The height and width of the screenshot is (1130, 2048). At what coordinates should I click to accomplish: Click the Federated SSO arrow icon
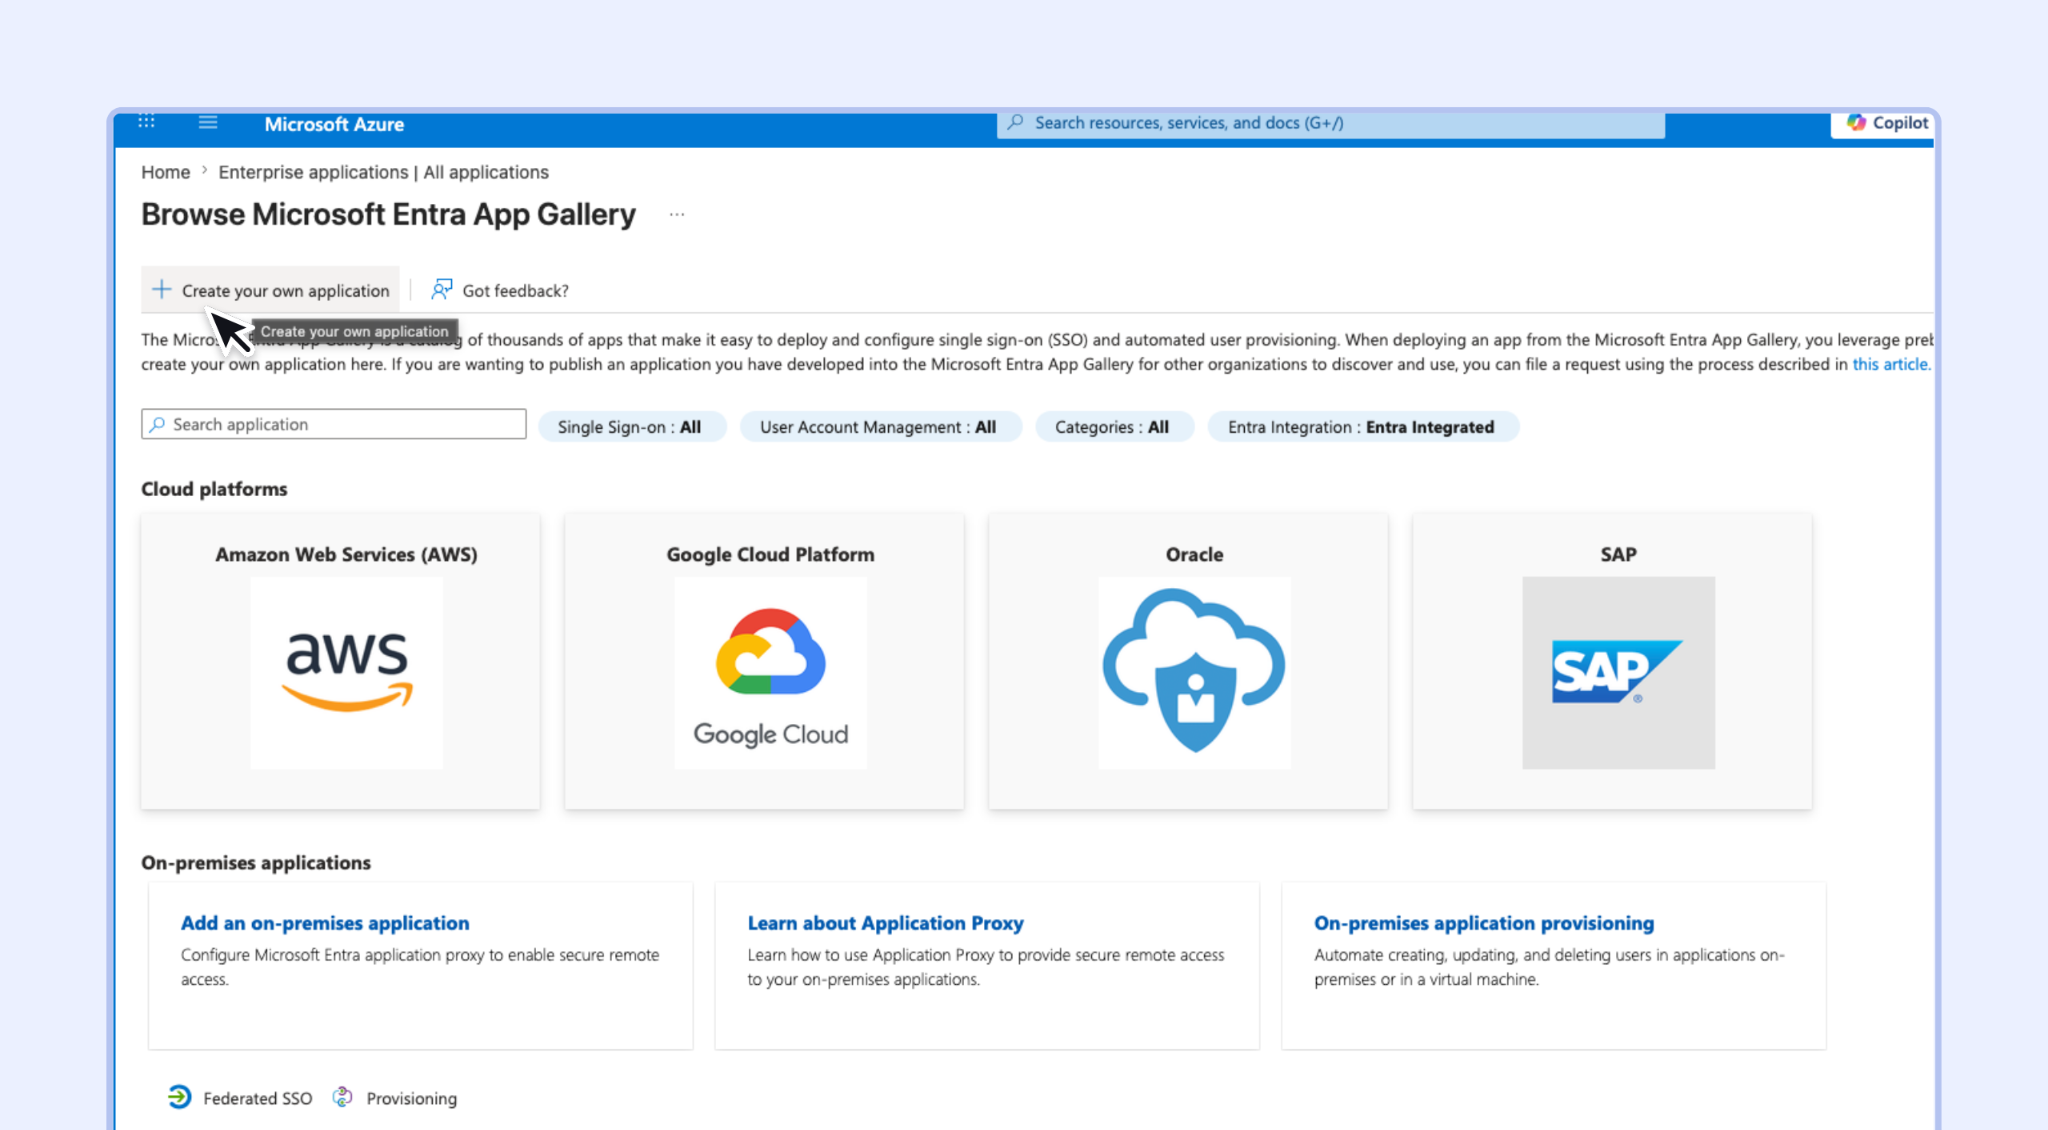point(179,1097)
